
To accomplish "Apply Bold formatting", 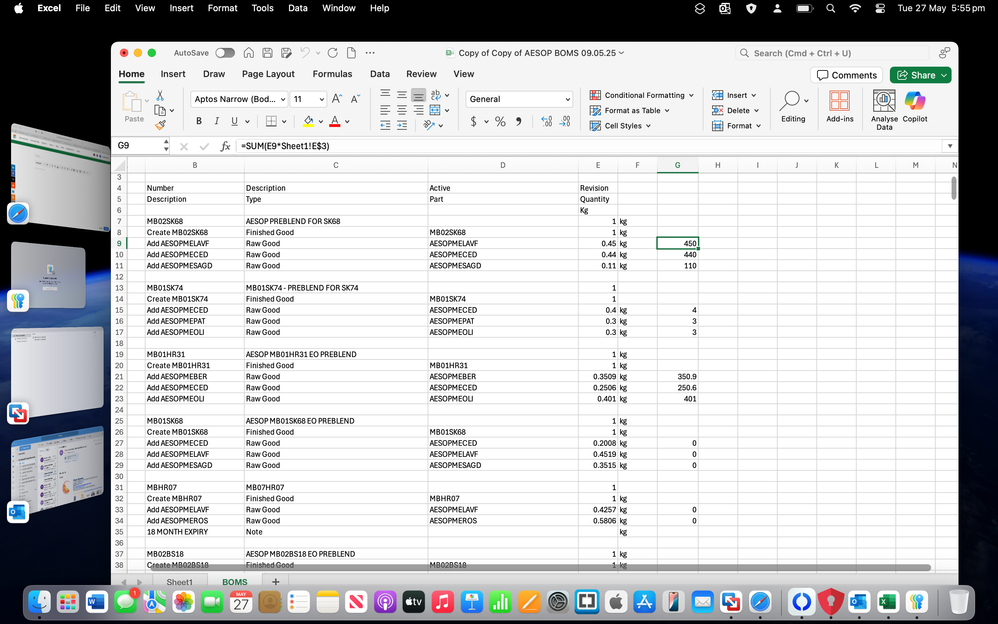I will pos(199,121).
